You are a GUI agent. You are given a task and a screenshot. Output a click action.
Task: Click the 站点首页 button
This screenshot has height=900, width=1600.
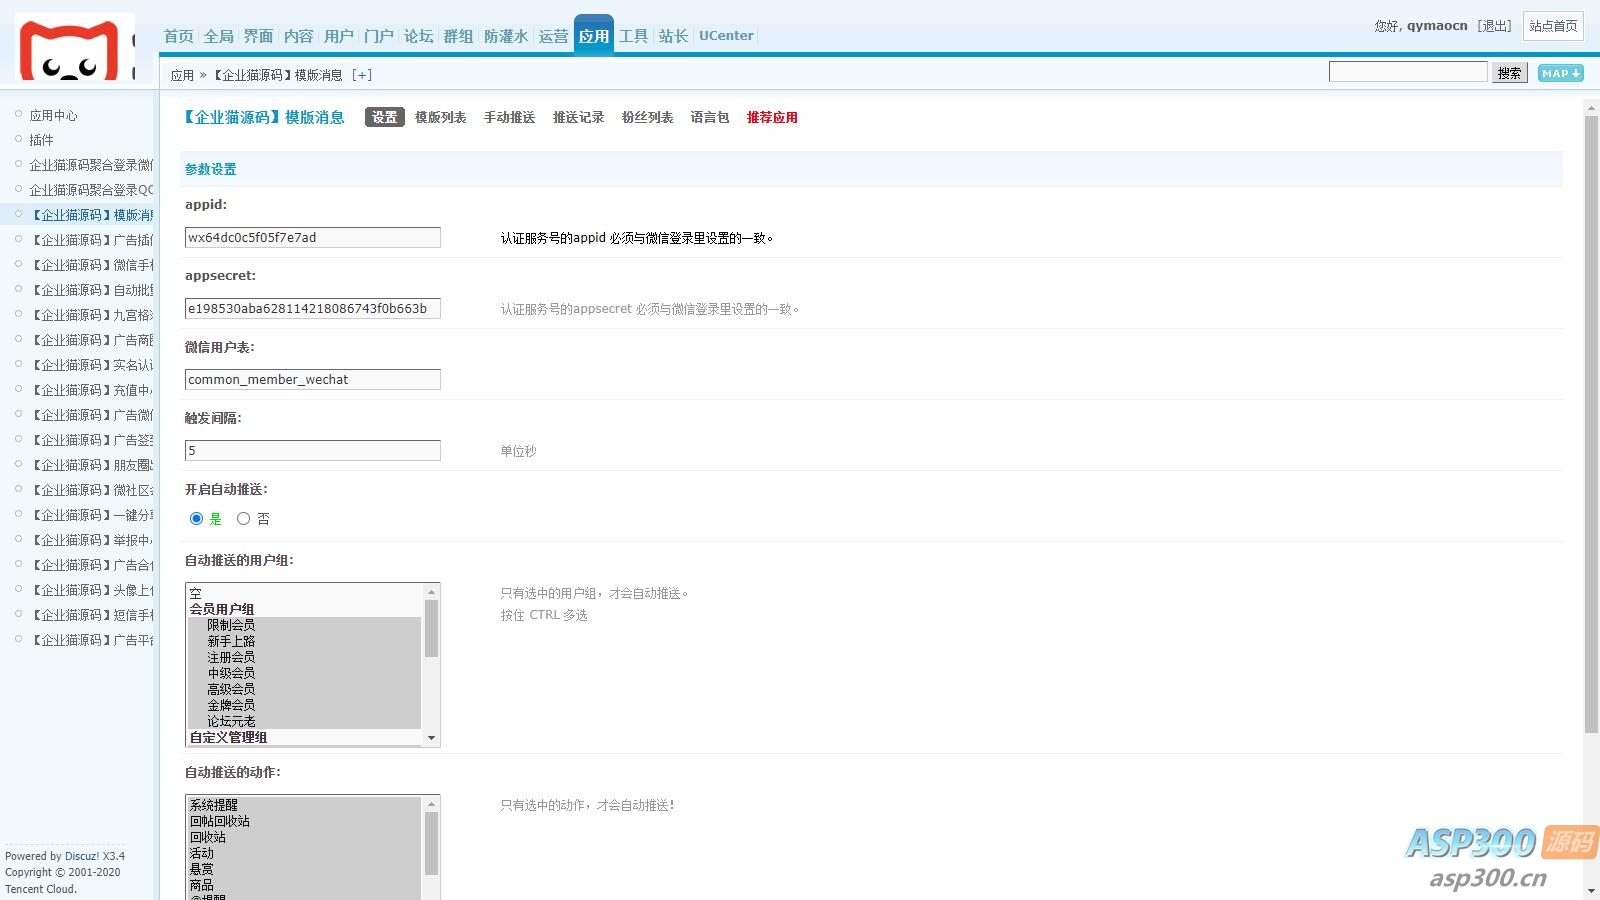[x=1552, y=27]
